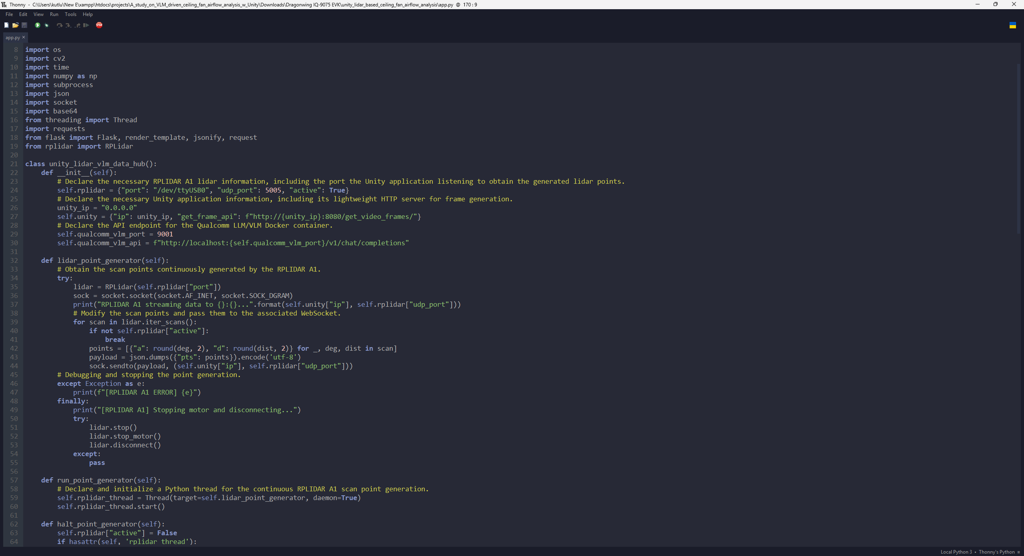Image resolution: width=1024 pixels, height=556 pixels.
Task: Click 'def halt_point_generator(self):' definition
Action: (x=103, y=524)
